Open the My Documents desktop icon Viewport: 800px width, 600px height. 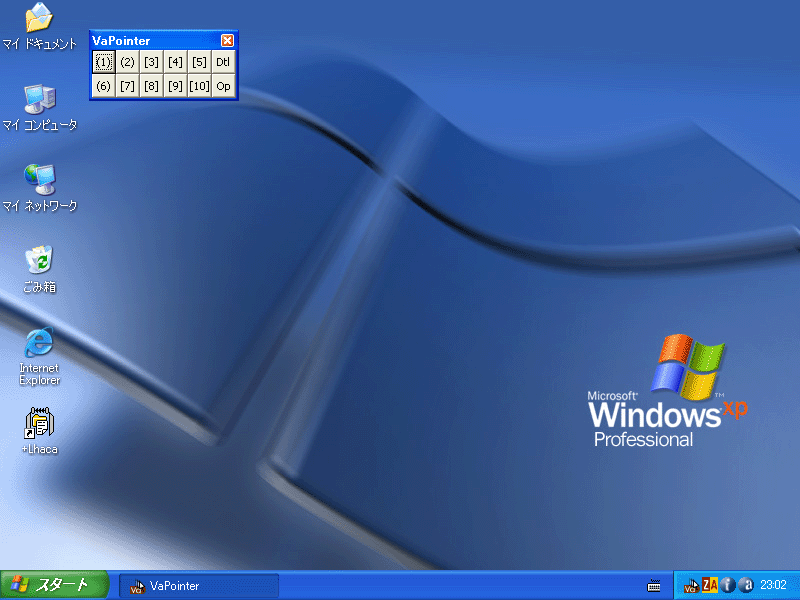coord(39,19)
